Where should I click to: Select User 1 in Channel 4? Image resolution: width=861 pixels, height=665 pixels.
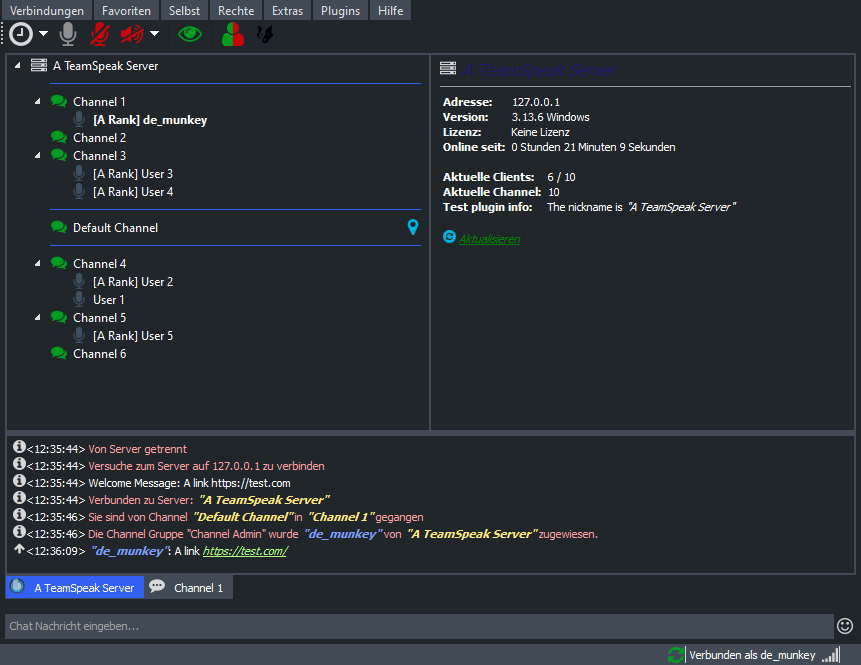pos(109,300)
